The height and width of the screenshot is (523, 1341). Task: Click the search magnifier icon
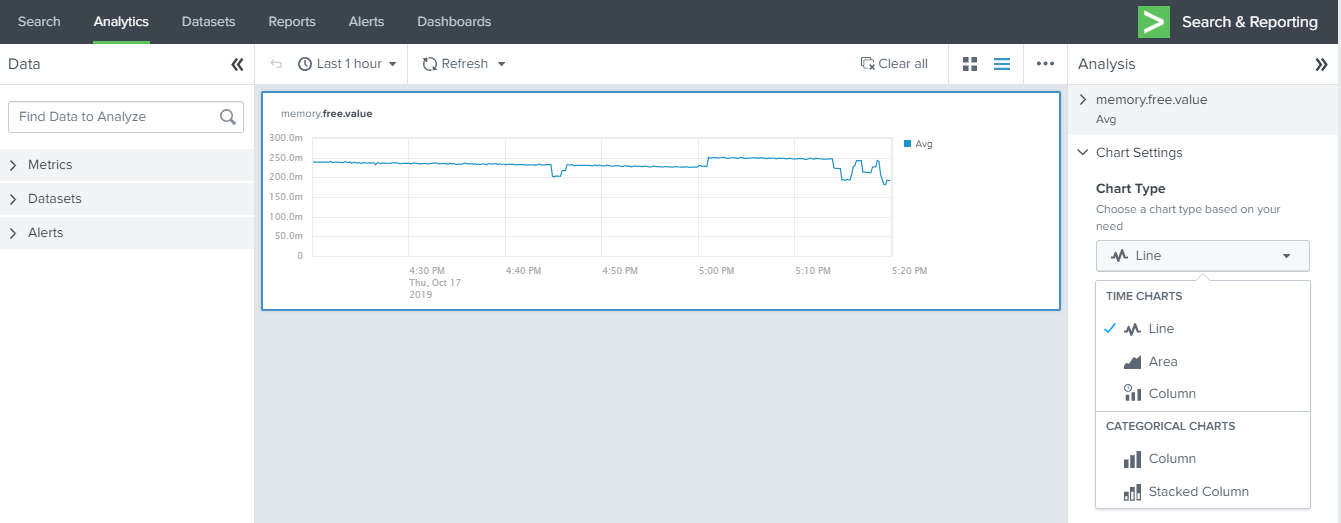228,117
